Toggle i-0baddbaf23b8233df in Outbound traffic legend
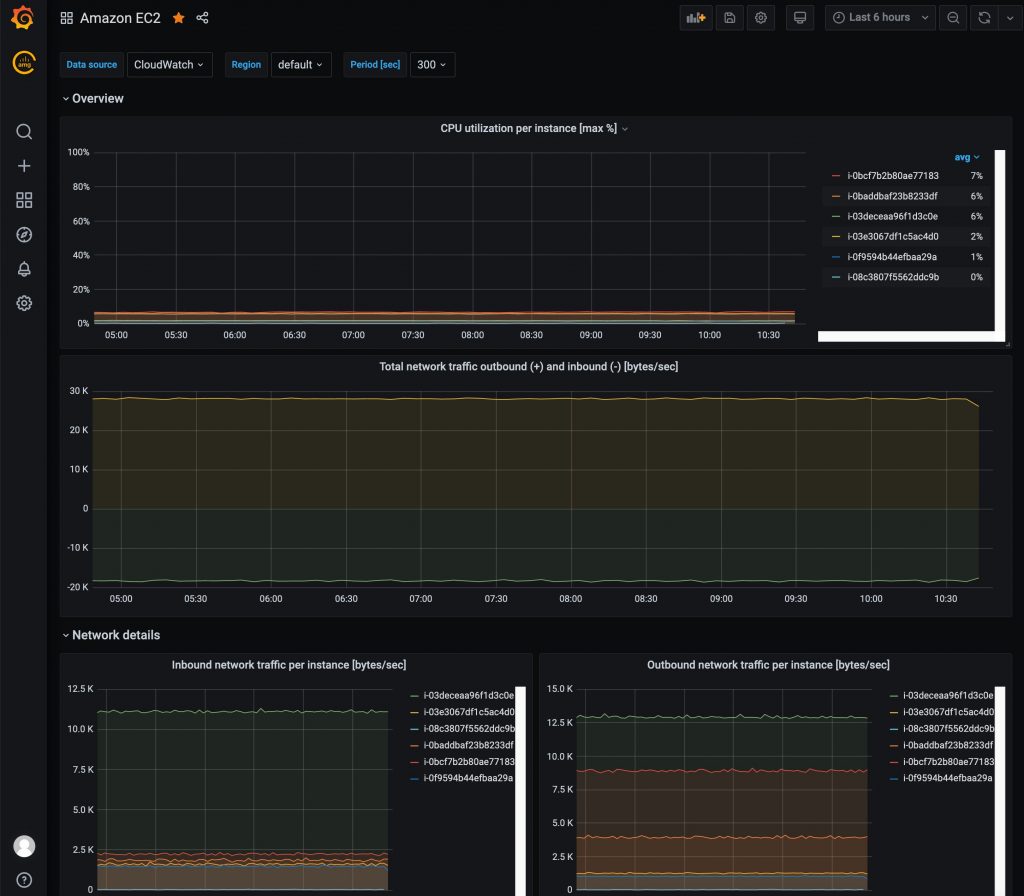 (948, 745)
